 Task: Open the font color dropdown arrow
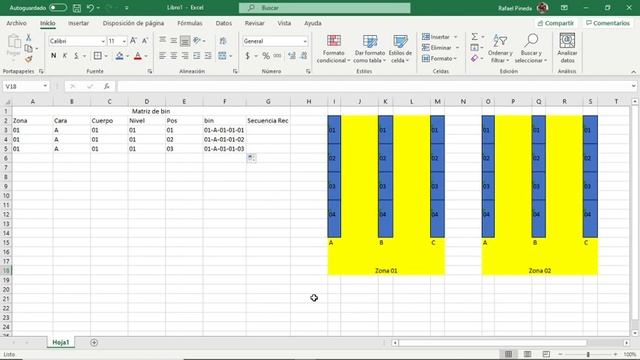(146, 56)
